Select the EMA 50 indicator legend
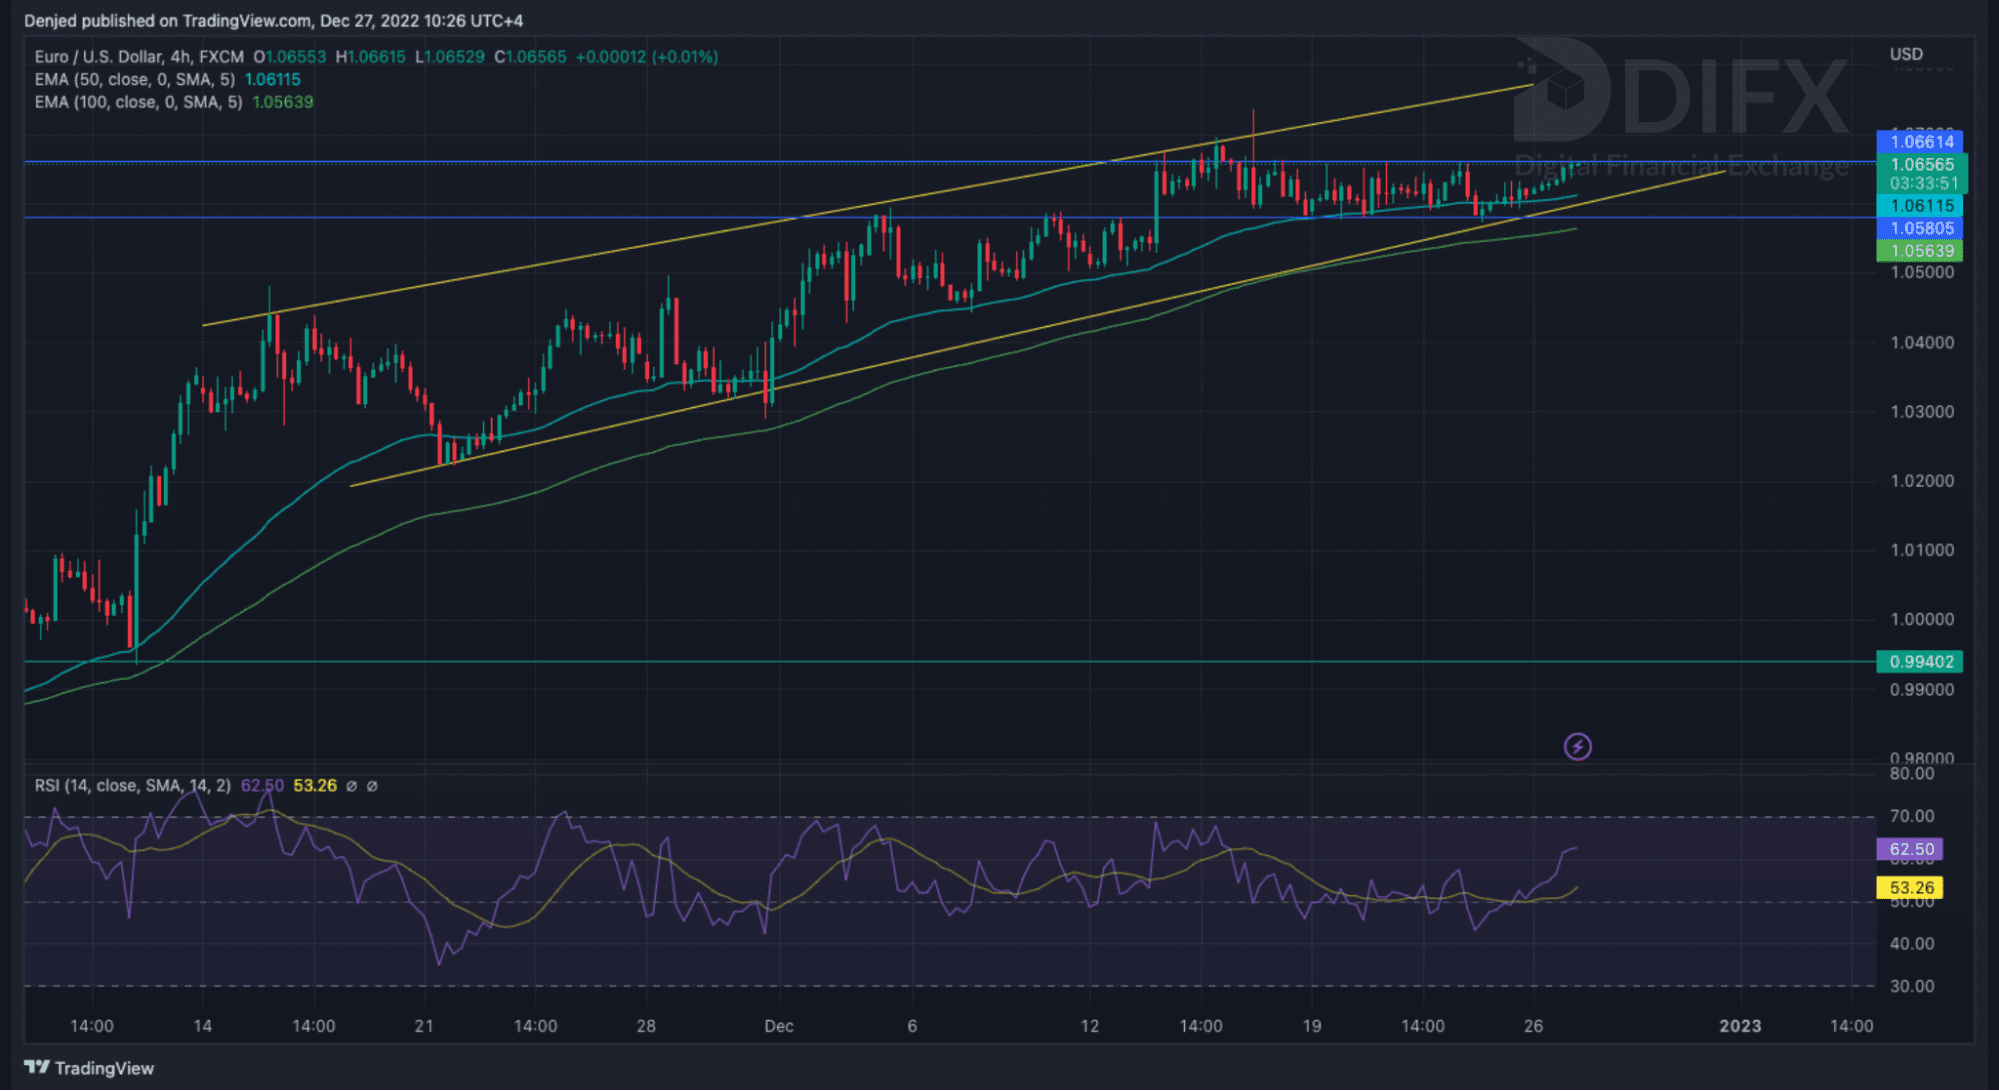1999x1091 pixels. (135, 80)
